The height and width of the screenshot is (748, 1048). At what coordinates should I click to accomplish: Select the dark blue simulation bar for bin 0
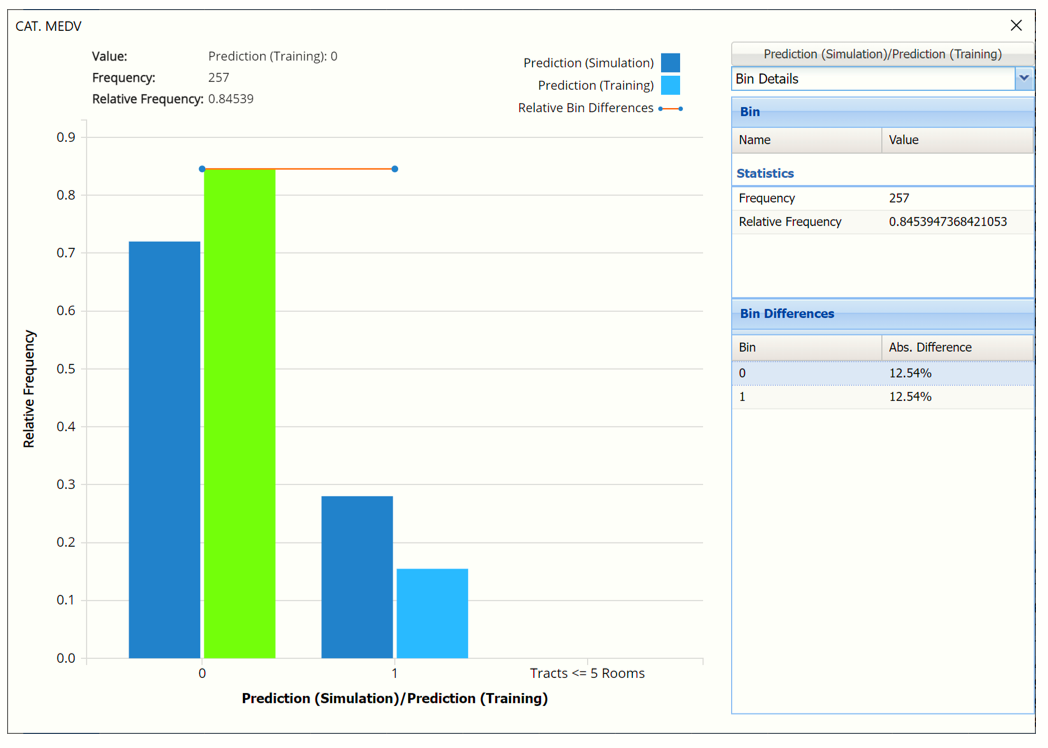pyautogui.click(x=164, y=450)
